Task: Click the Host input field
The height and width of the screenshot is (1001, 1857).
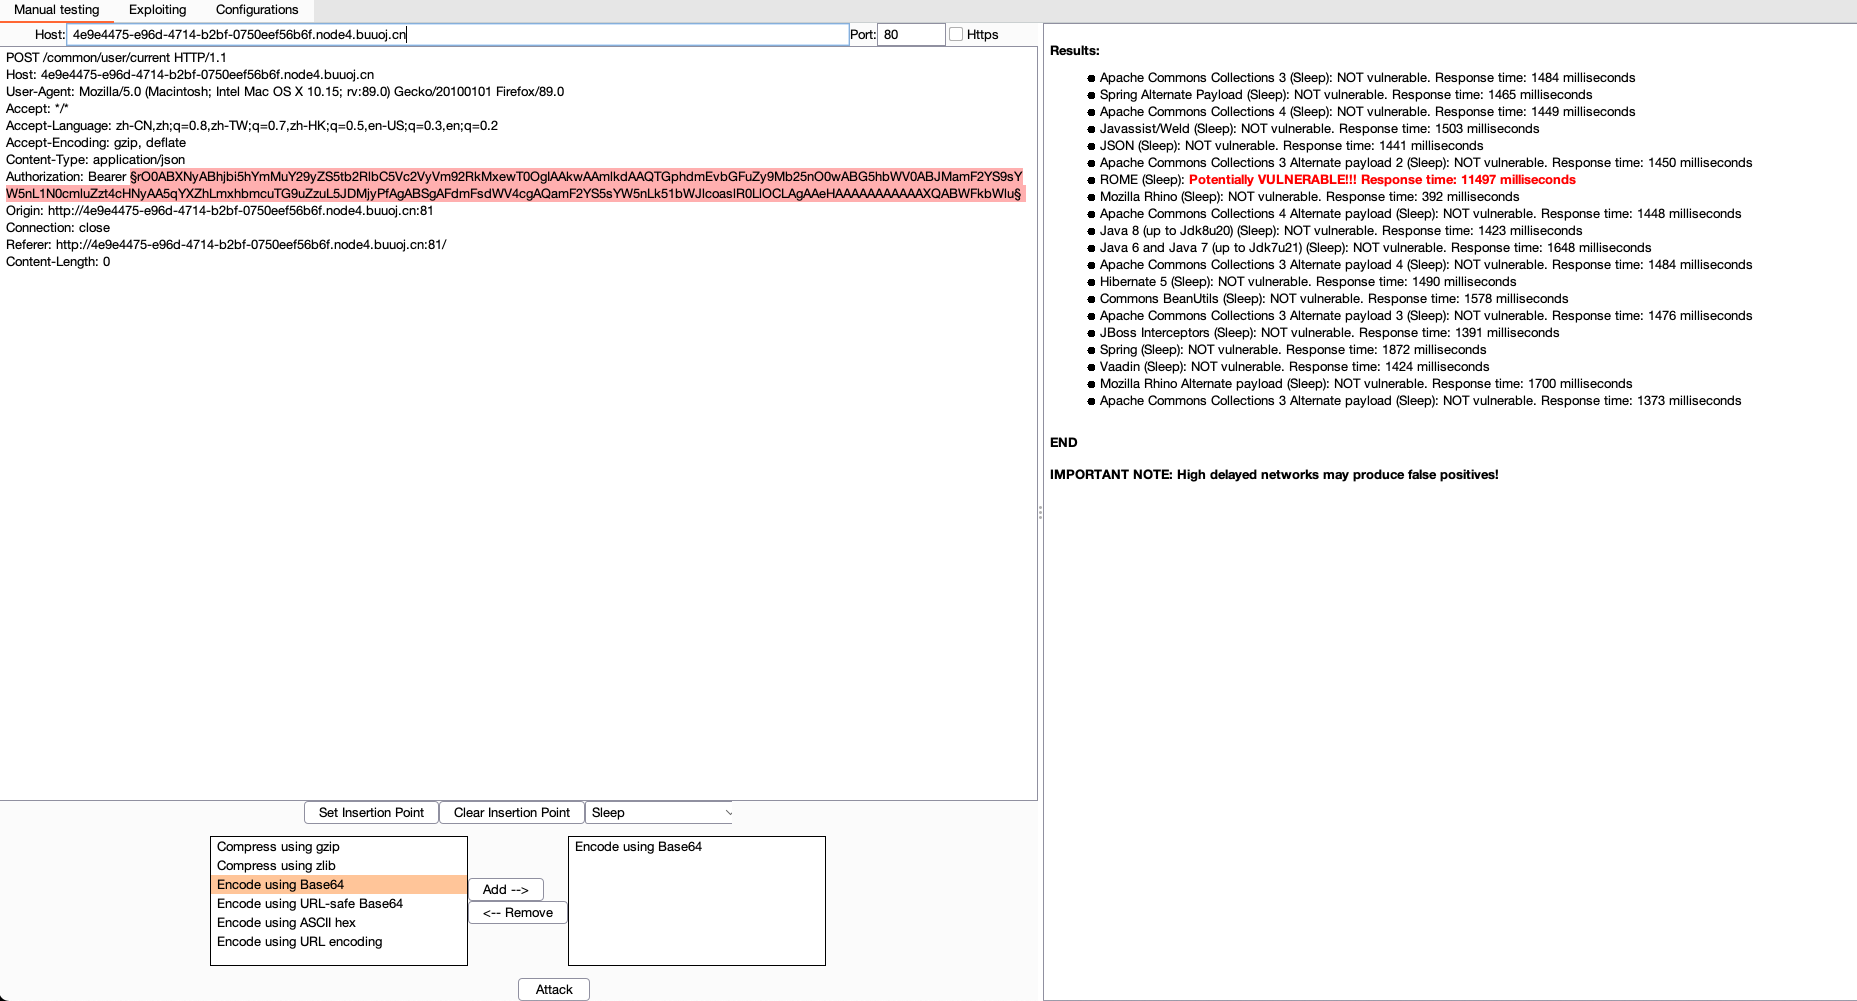Action: click(x=457, y=35)
